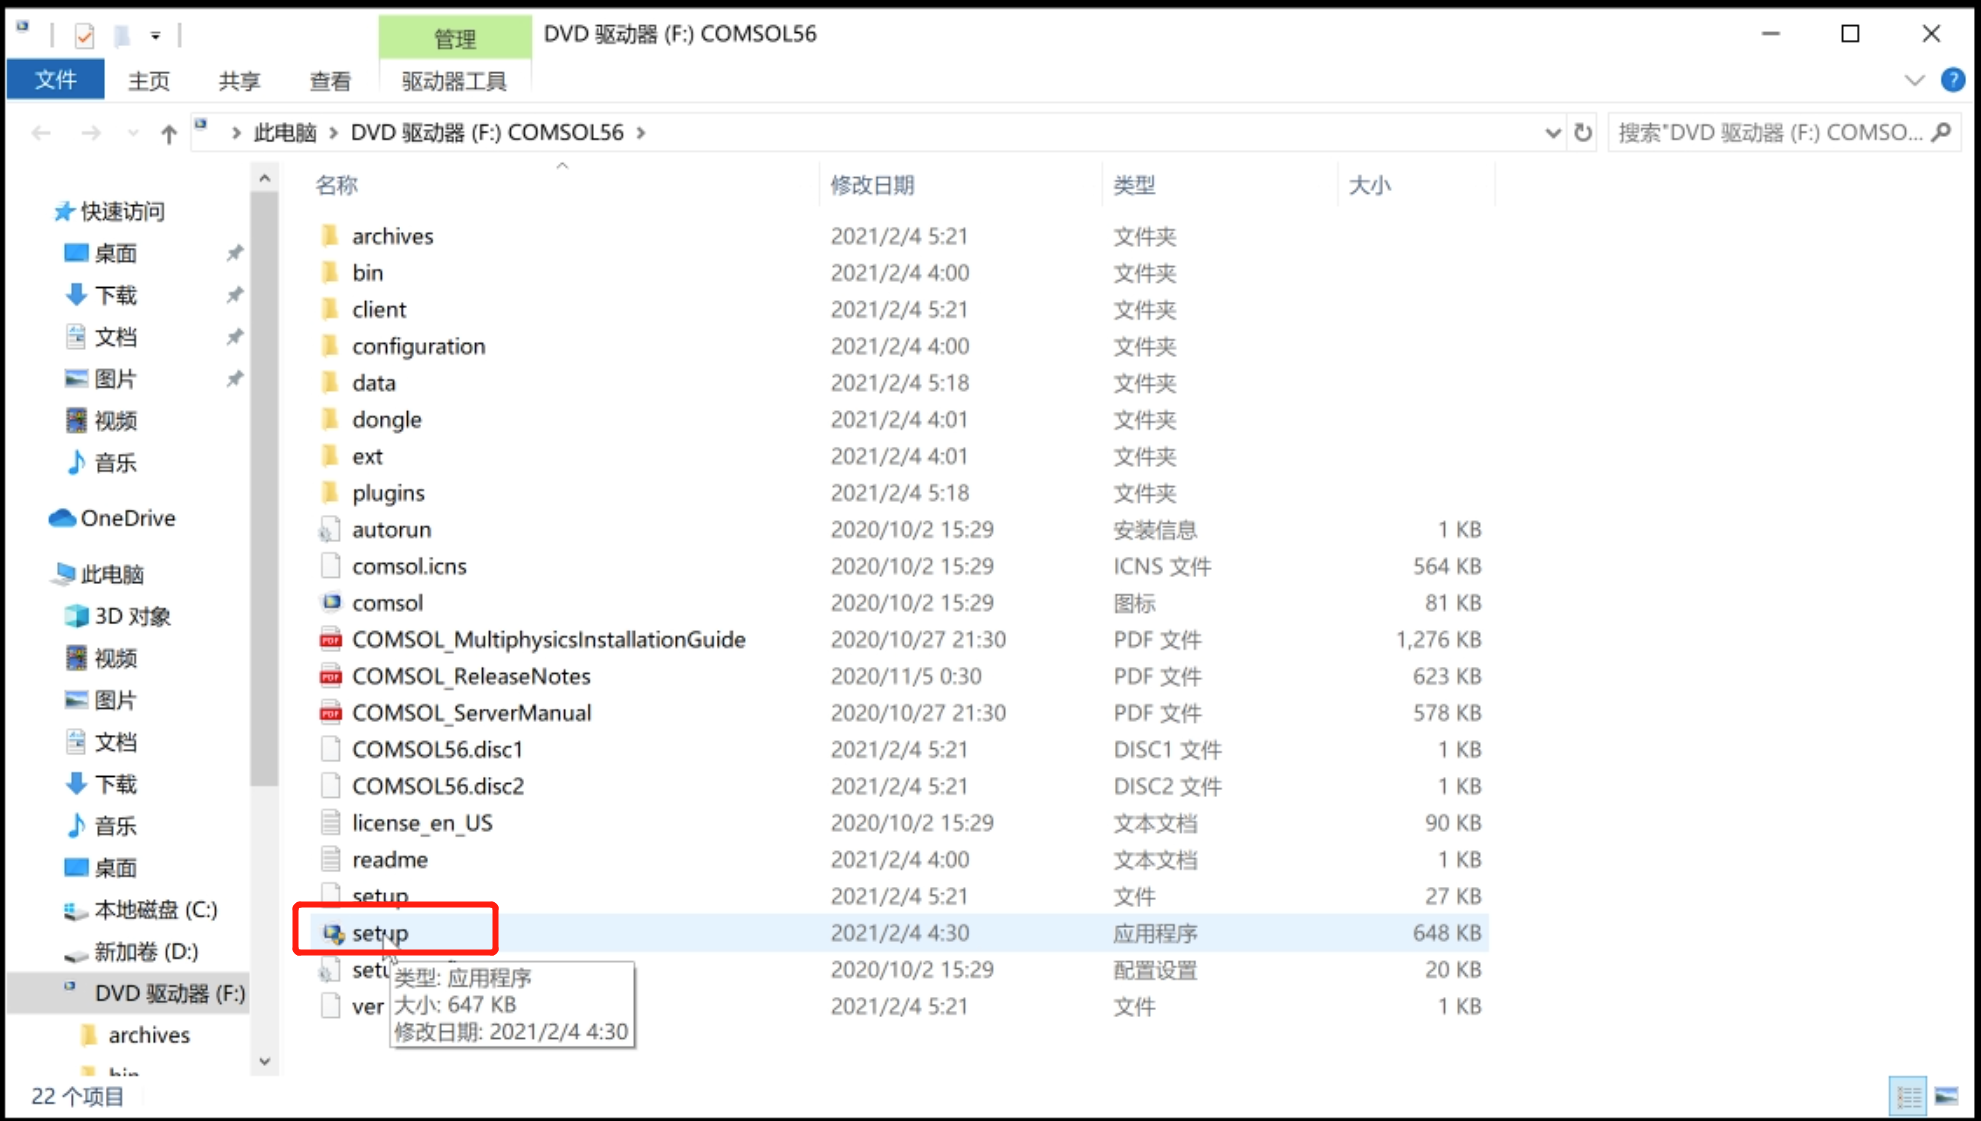Viewport: 1981px width, 1121px height.
Task: Select the plugins folder
Action: tap(388, 493)
